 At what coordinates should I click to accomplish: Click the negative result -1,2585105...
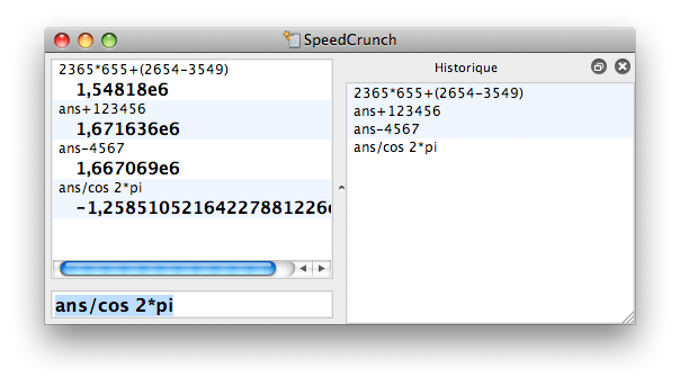[203, 208]
